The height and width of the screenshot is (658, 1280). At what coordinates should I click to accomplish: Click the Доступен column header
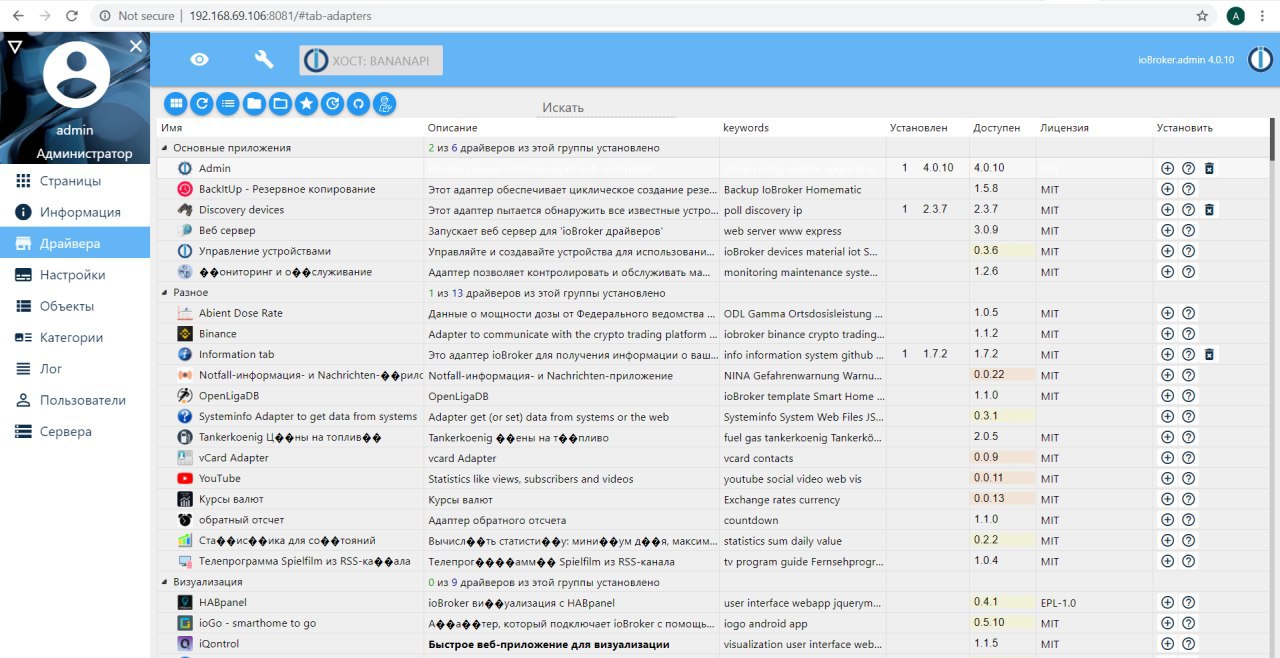[x=997, y=128]
